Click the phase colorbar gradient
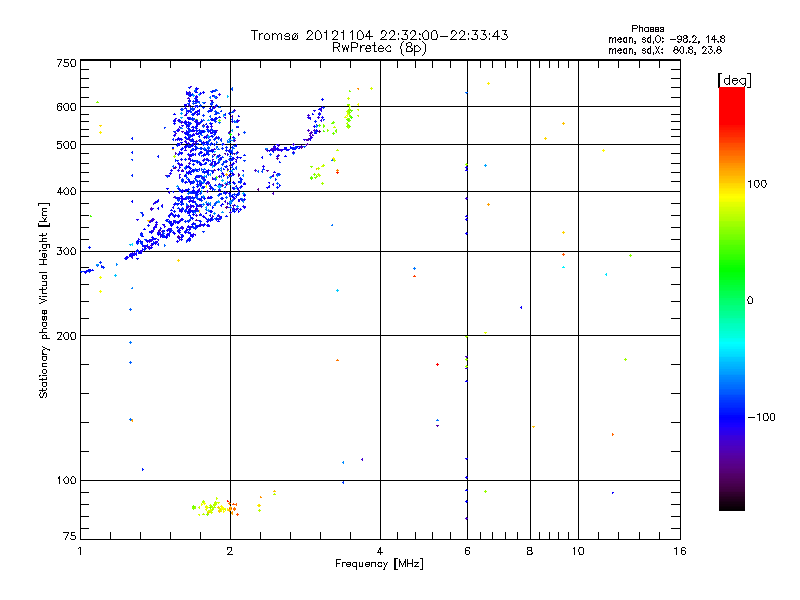The width and height of the screenshot is (800, 600). 732,298
